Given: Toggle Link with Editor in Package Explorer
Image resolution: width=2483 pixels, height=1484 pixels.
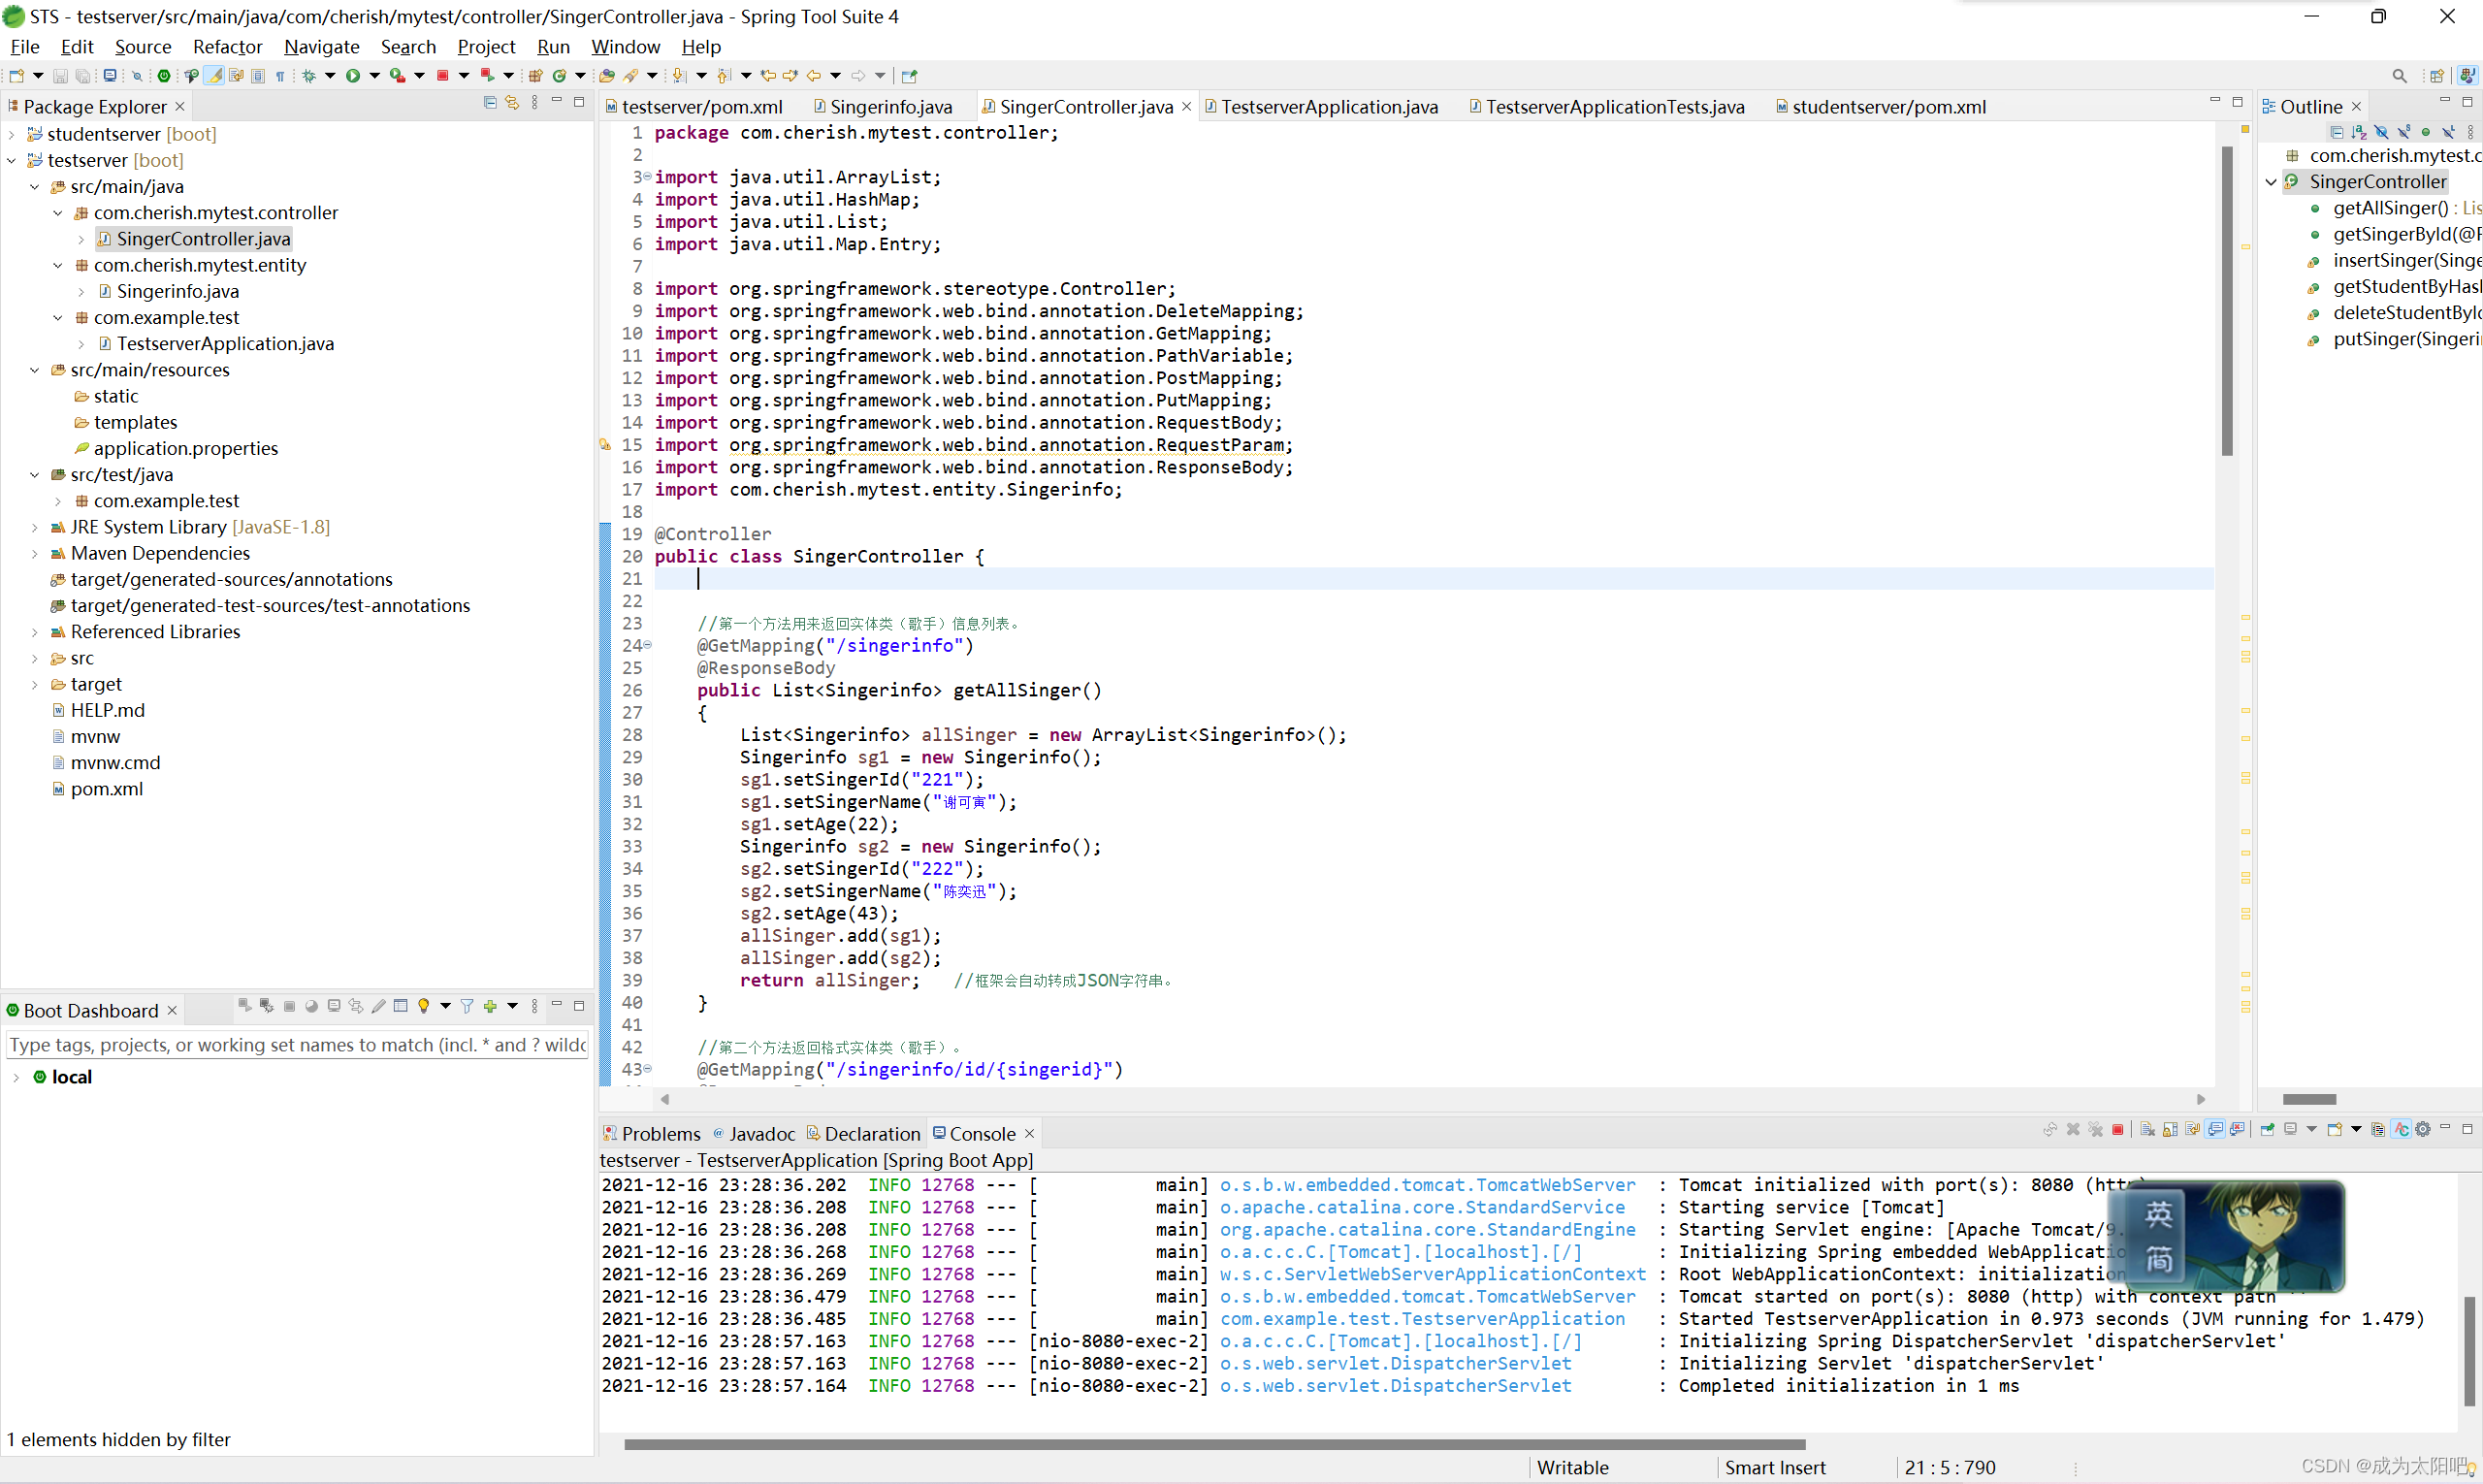Looking at the screenshot, I should [x=512, y=103].
